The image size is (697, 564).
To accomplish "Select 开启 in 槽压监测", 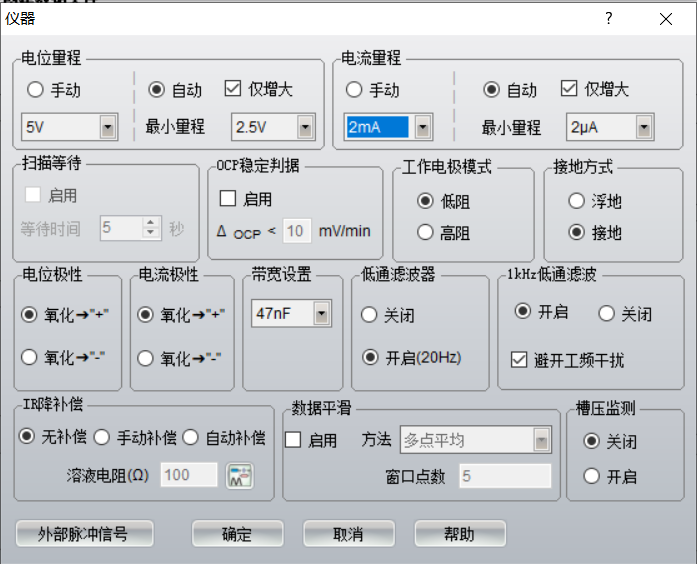I will pyautogui.click(x=591, y=476).
